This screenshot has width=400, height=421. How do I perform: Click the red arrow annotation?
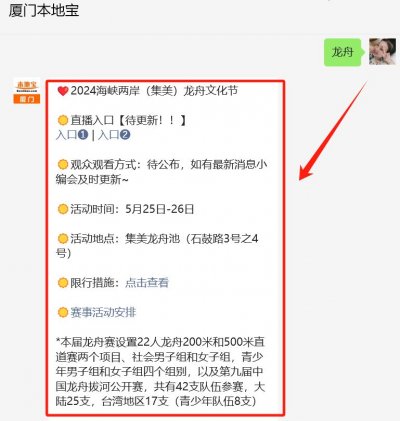click(332, 131)
